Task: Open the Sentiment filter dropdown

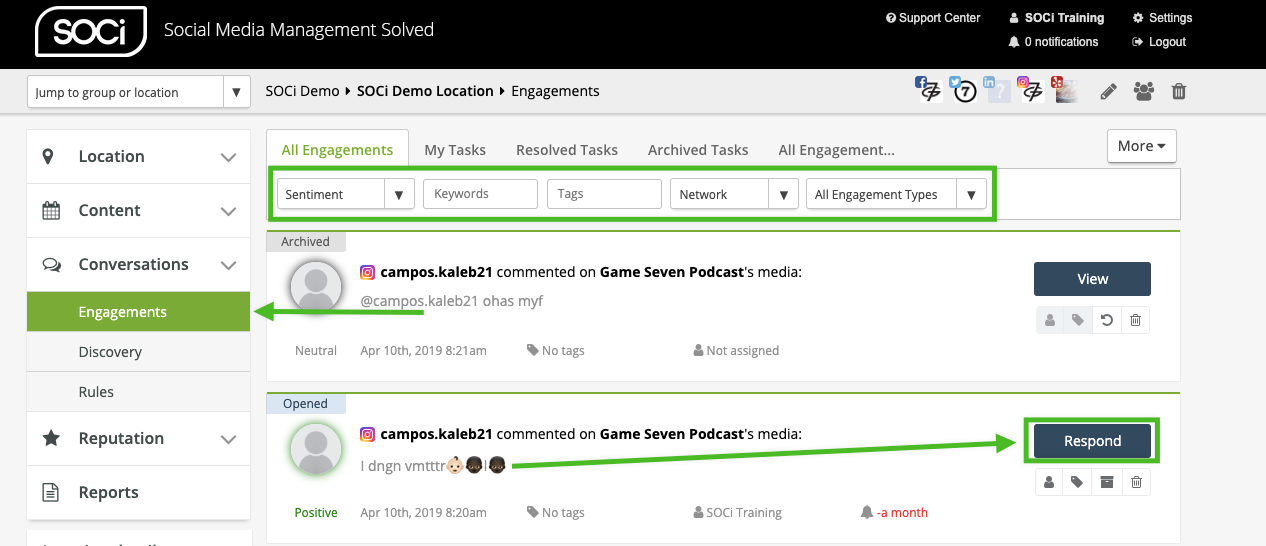Action: click(x=346, y=194)
